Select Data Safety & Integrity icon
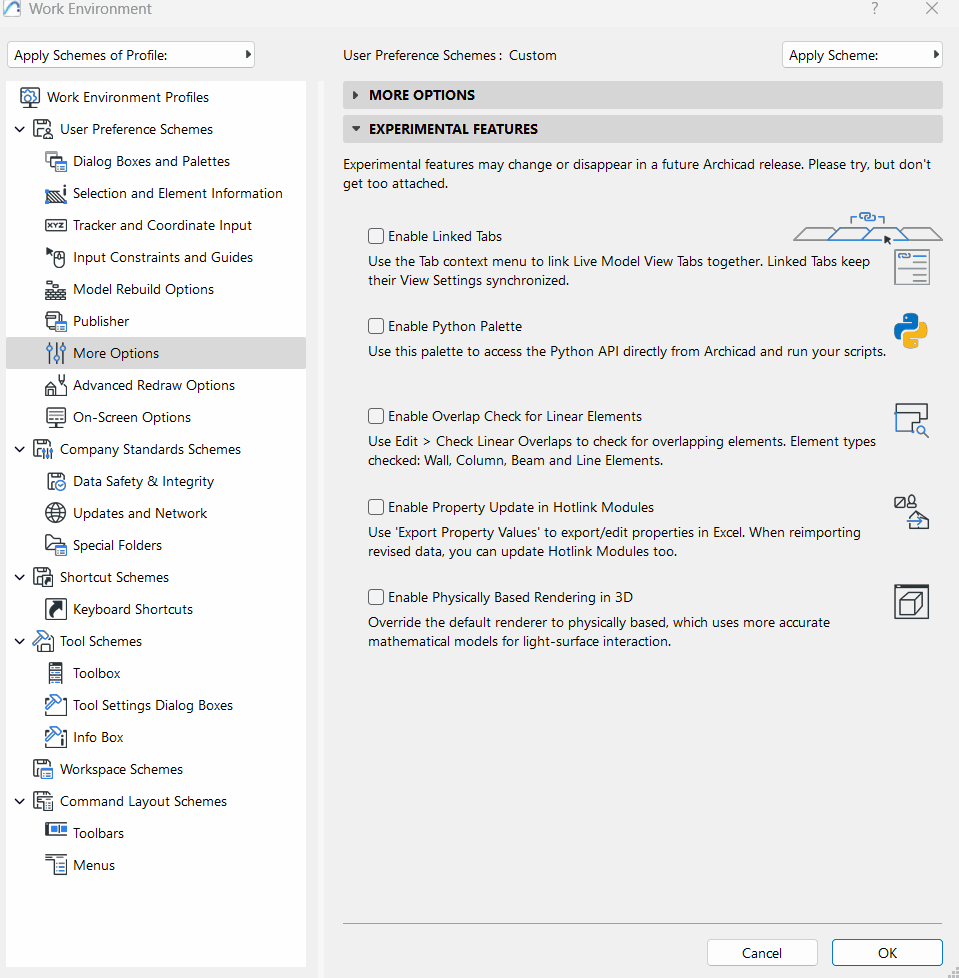Image resolution: width=959 pixels, height=978 pixels. coord(55,482)
